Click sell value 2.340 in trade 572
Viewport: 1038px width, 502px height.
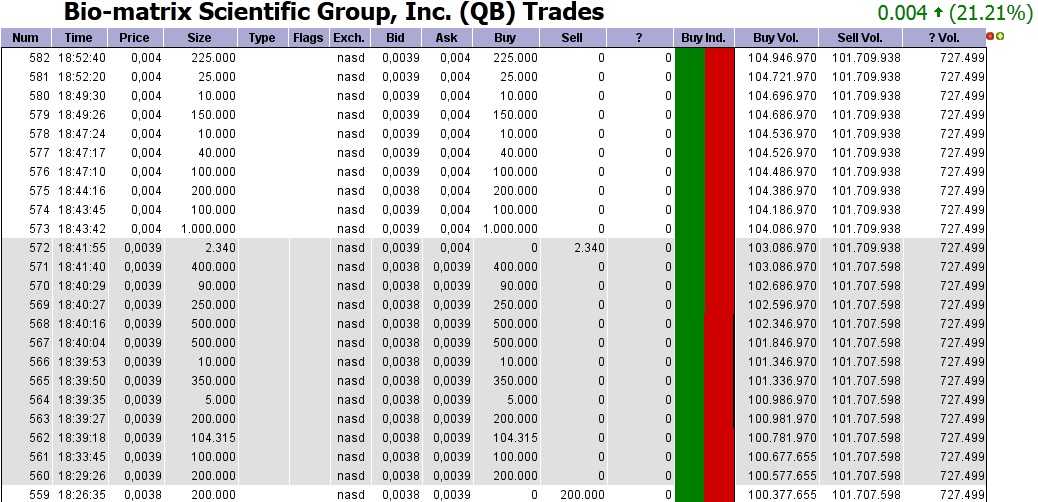pyautogui.click(x=589, y=248)
